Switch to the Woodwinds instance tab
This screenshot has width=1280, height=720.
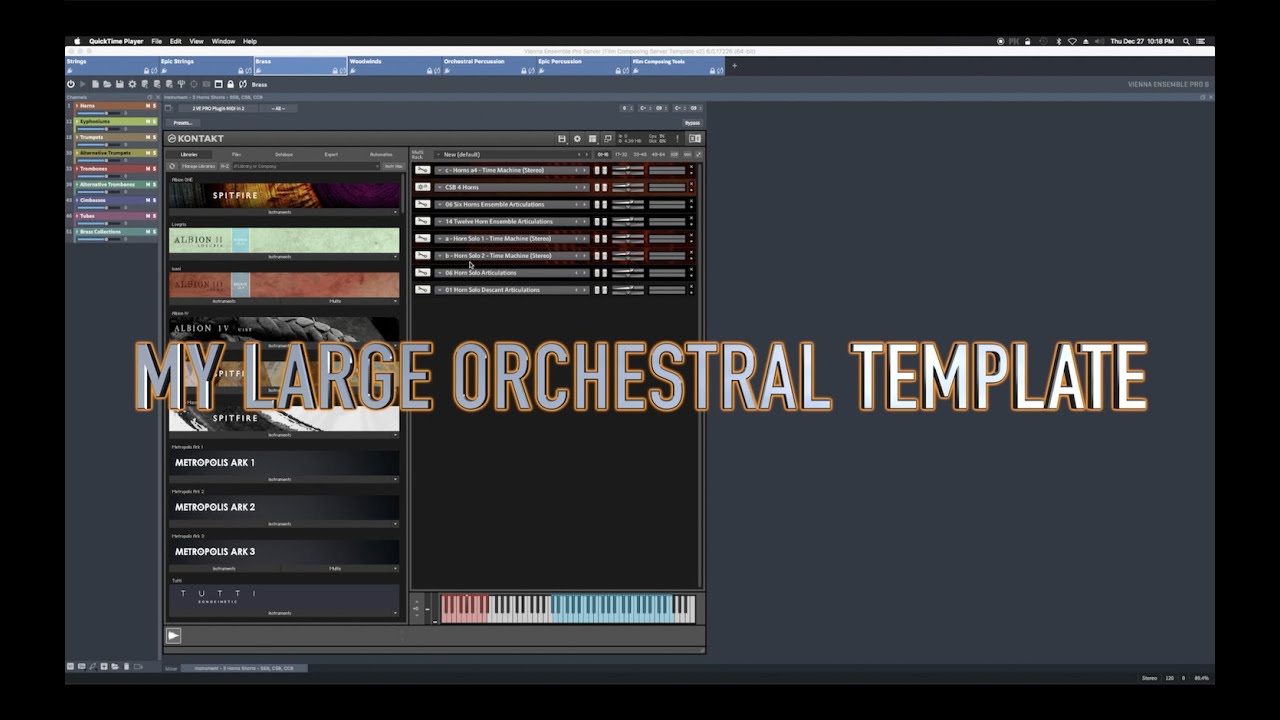pyautogui.click(x=395, y=66)
